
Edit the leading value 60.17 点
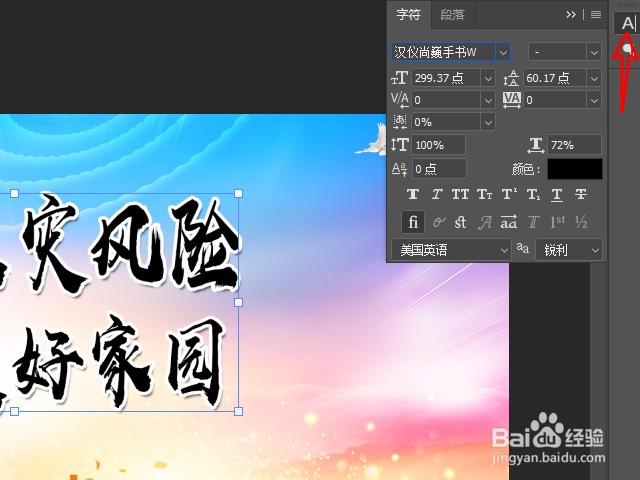pyautogui.click(x=555, y=78)
